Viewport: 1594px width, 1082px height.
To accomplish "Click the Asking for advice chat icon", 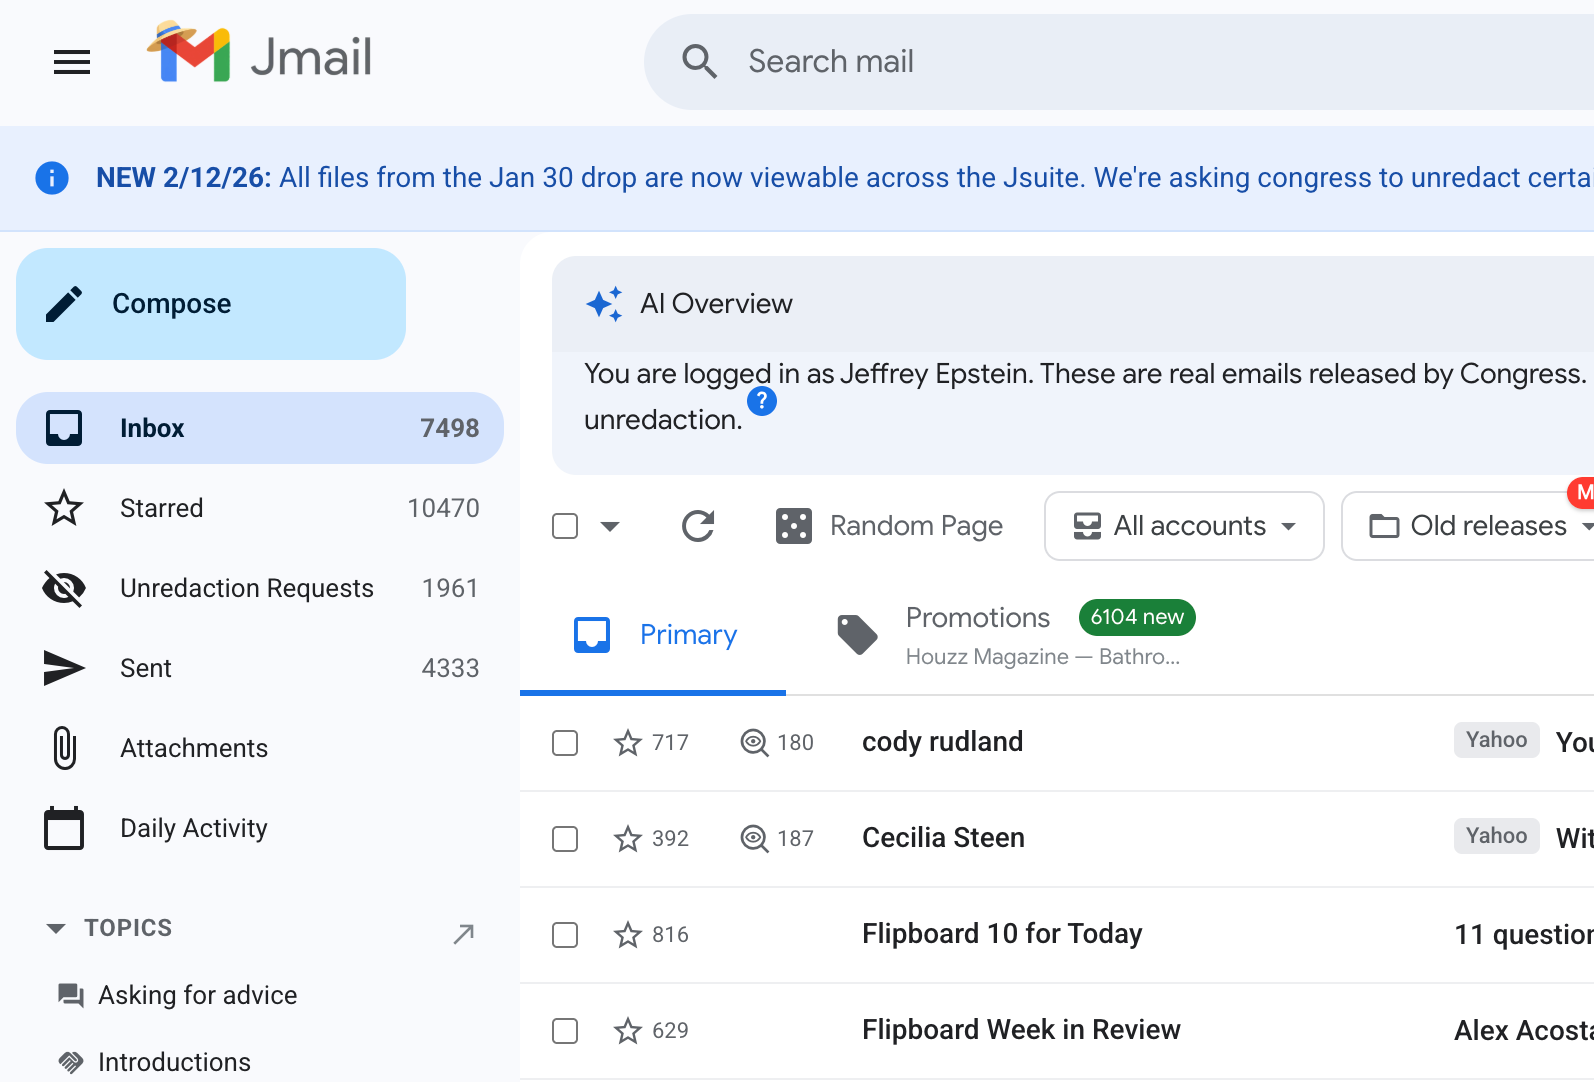I will click(70, 995).
